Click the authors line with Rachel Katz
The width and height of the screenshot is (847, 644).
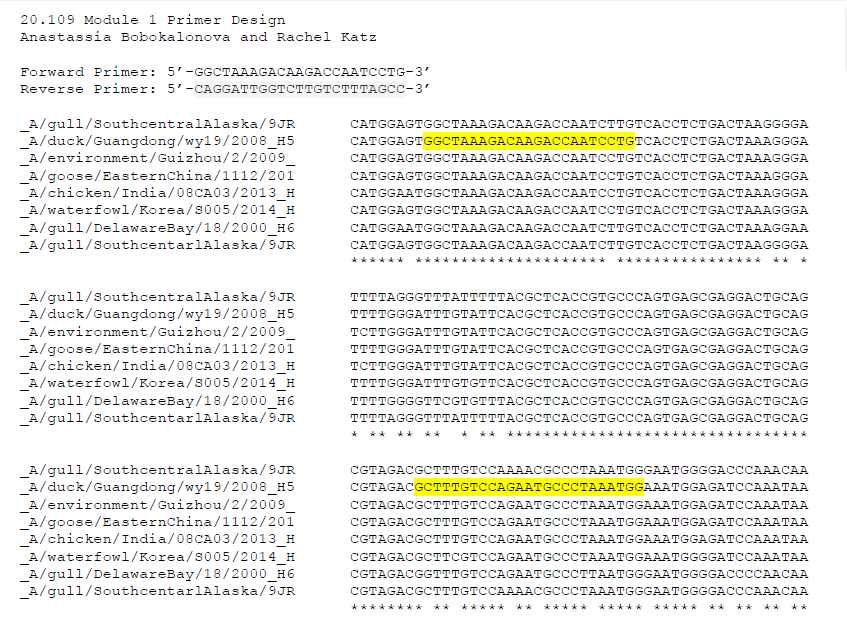point(198,37)
